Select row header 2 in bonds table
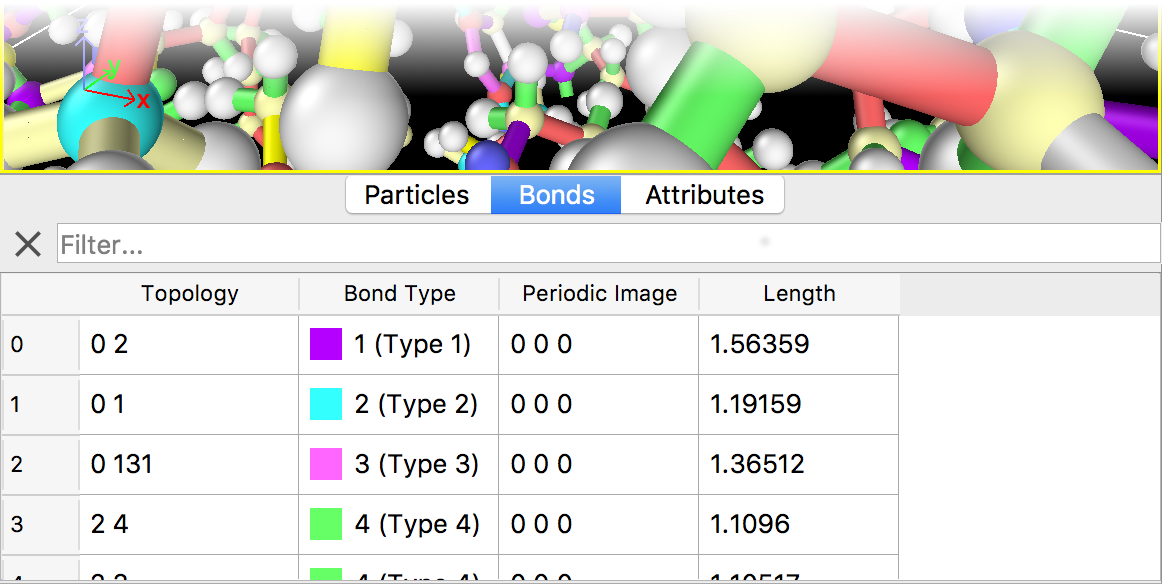The height and width of the screenshot is (584, 1162). tap(40, 465)
